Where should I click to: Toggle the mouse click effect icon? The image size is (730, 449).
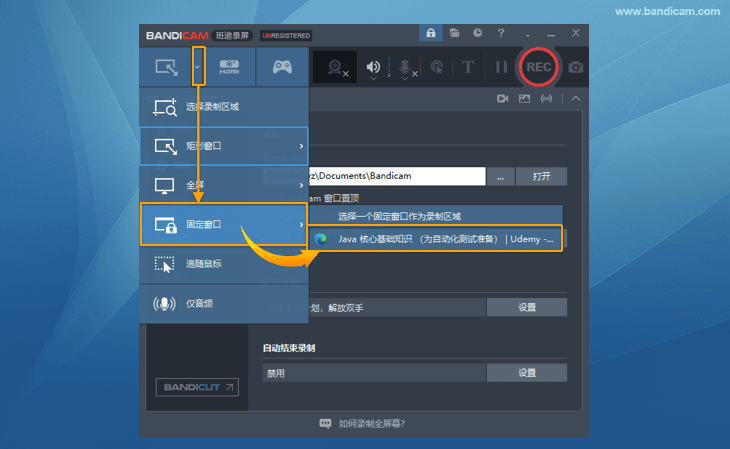click(437, 67)
